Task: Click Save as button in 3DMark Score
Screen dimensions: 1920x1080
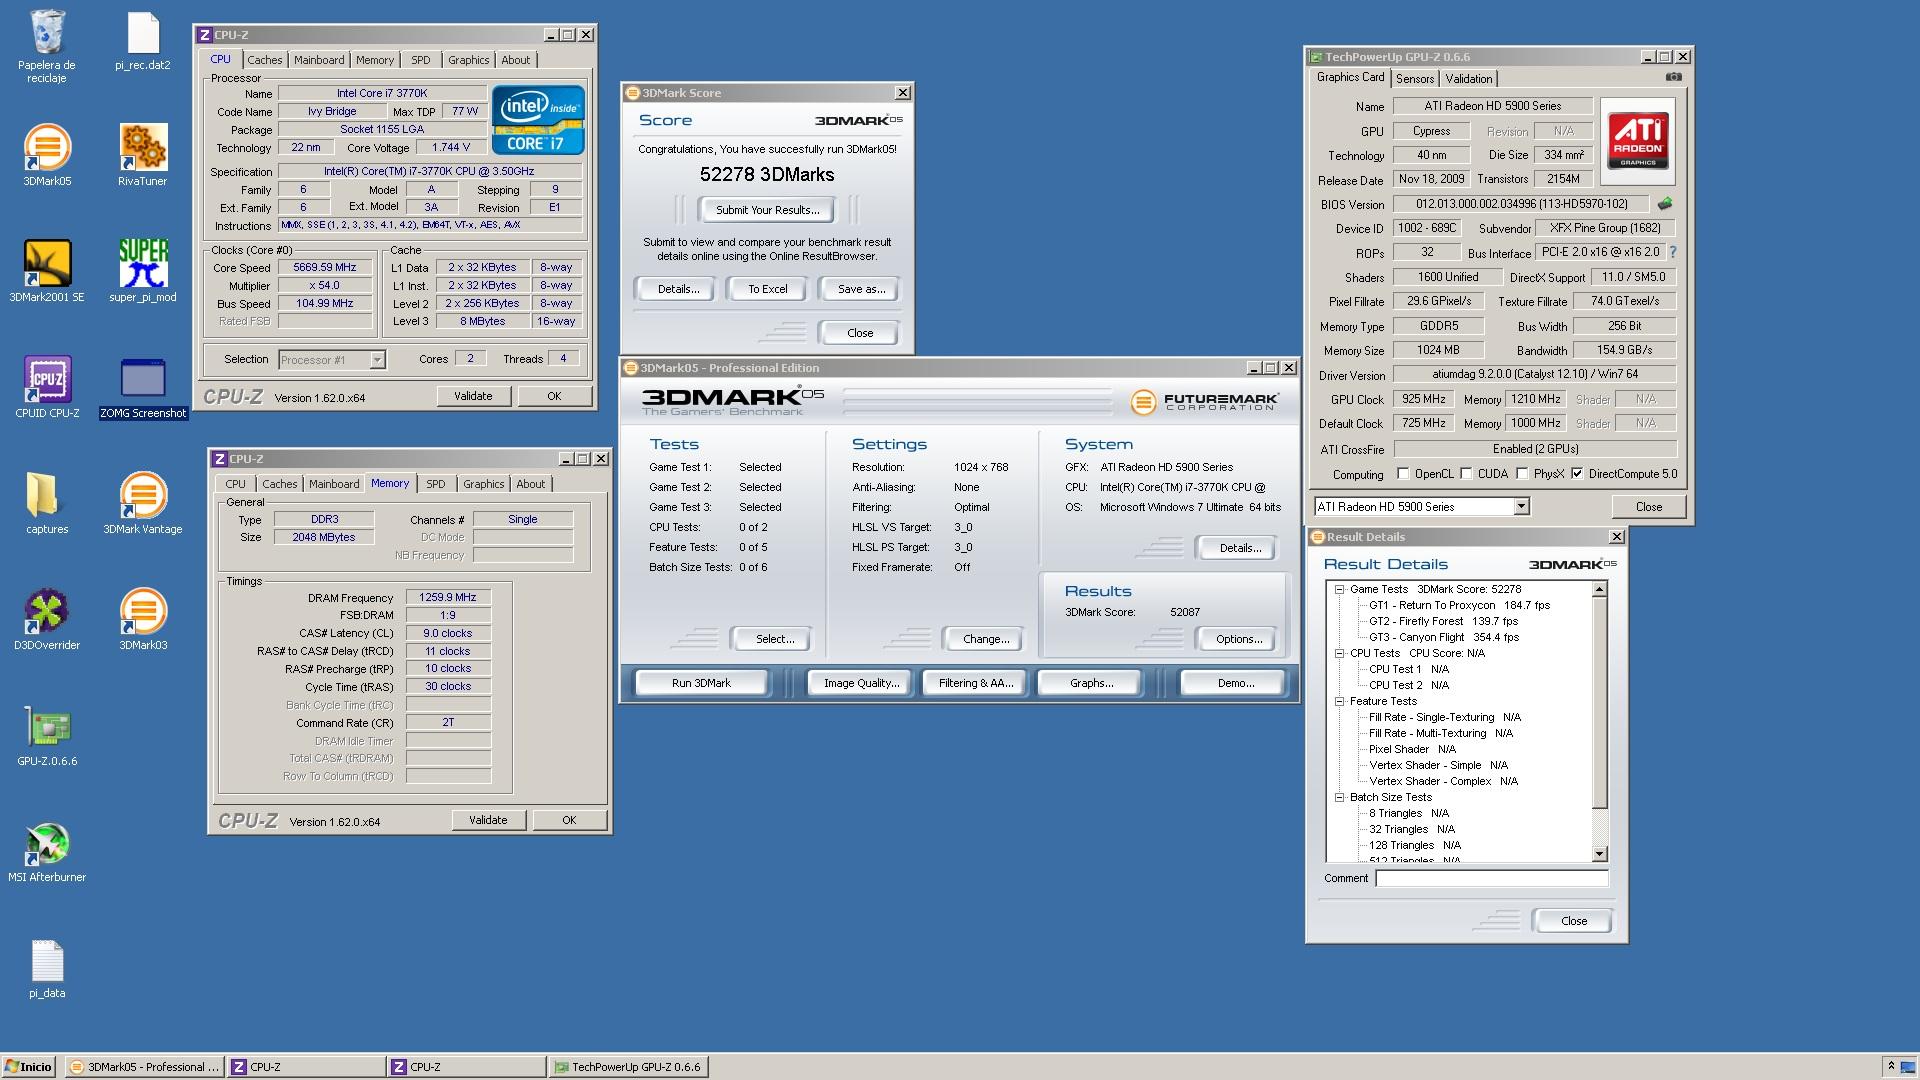Action: point(861,289)
